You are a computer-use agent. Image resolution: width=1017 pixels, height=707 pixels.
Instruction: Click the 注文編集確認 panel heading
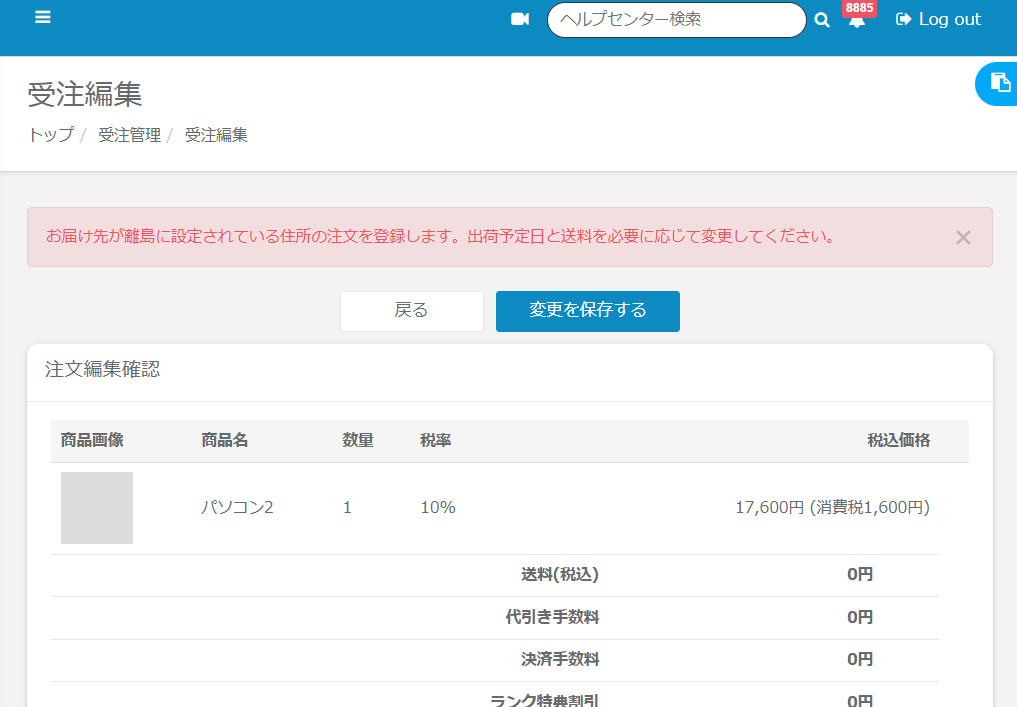pos(102,370)
